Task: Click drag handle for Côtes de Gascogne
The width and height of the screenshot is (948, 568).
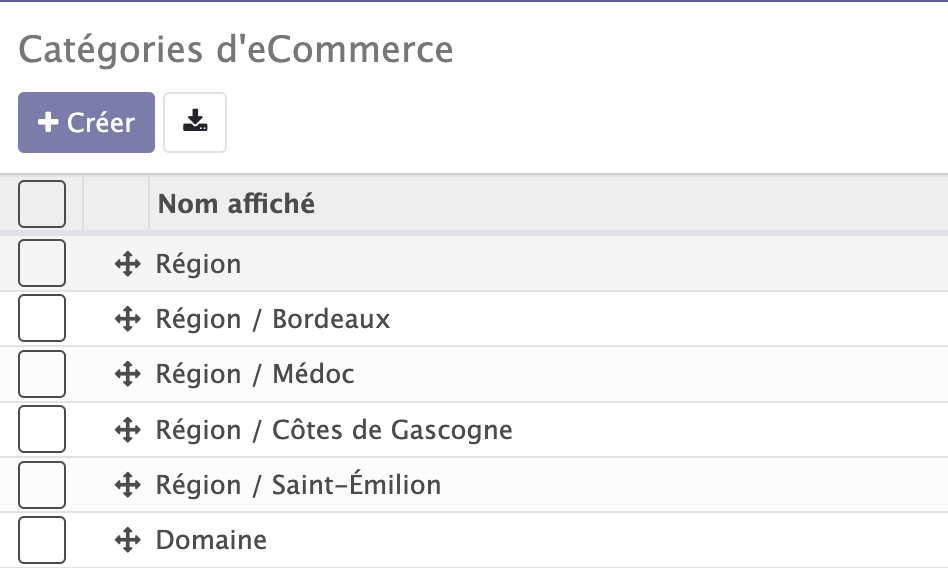Action: click(127, 430)
